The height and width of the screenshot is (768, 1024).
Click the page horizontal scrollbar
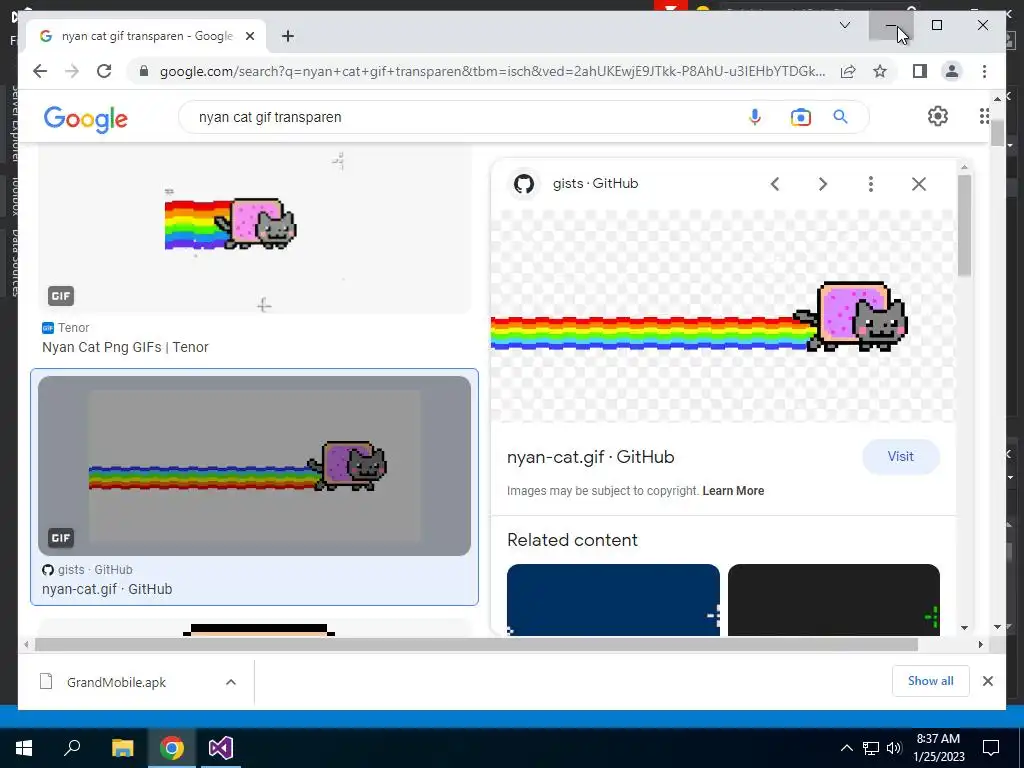(476, 645)
